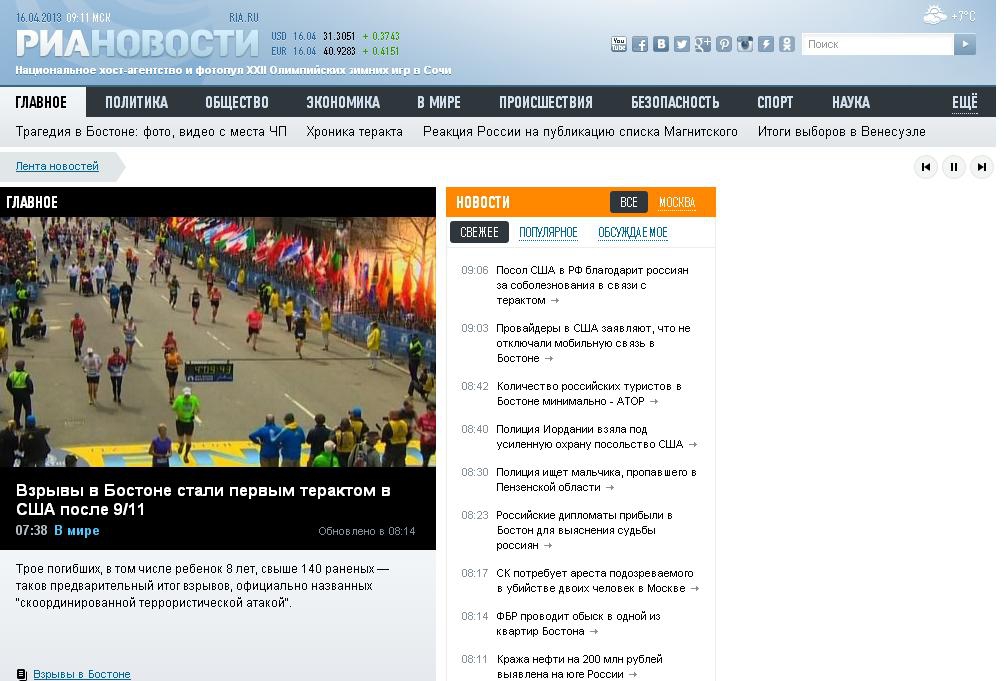
Task: Click the document icon beside Взрывы в Бостоне
Action: coord(22,674)
